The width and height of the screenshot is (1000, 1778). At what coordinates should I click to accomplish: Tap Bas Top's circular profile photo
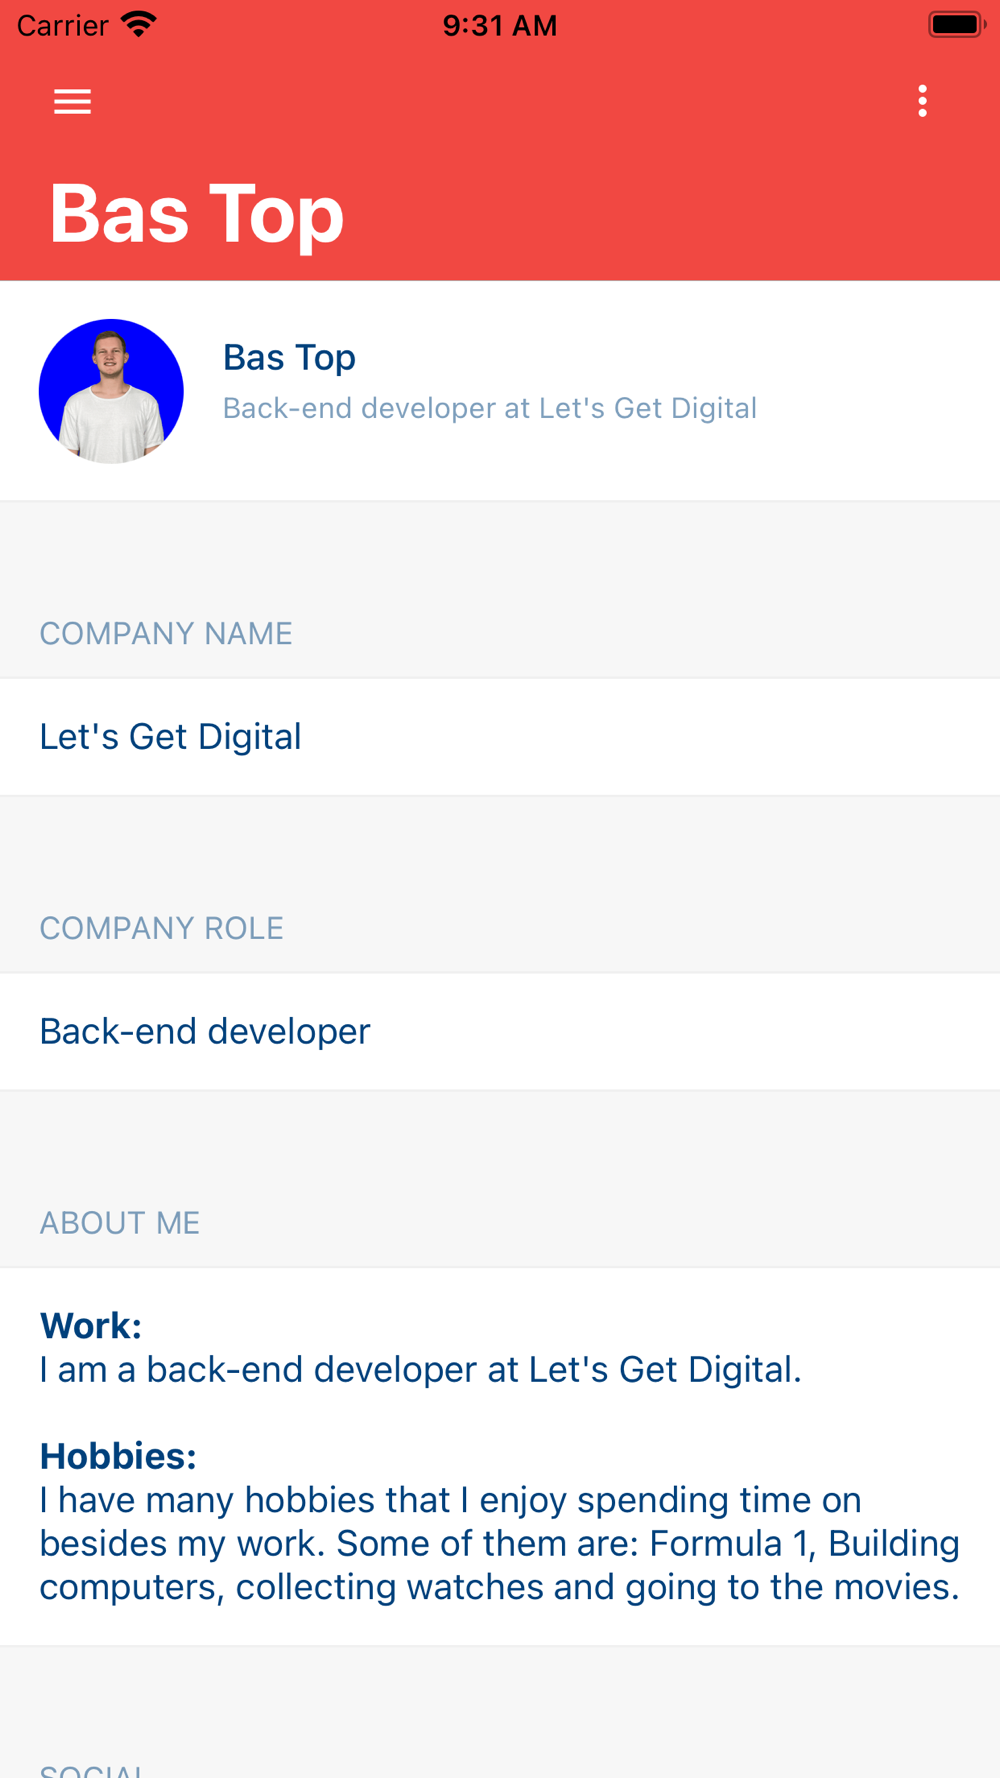point(111,391)
